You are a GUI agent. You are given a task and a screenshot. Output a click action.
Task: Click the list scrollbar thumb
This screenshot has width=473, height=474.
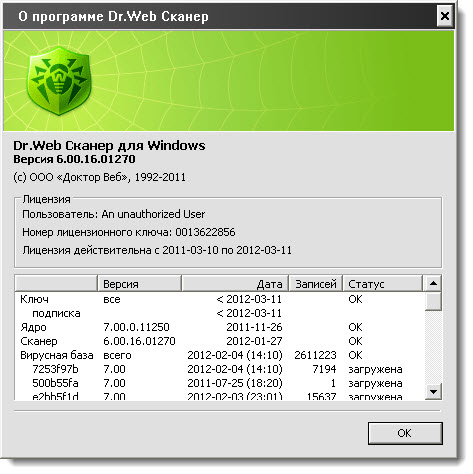tap(433, 301)
